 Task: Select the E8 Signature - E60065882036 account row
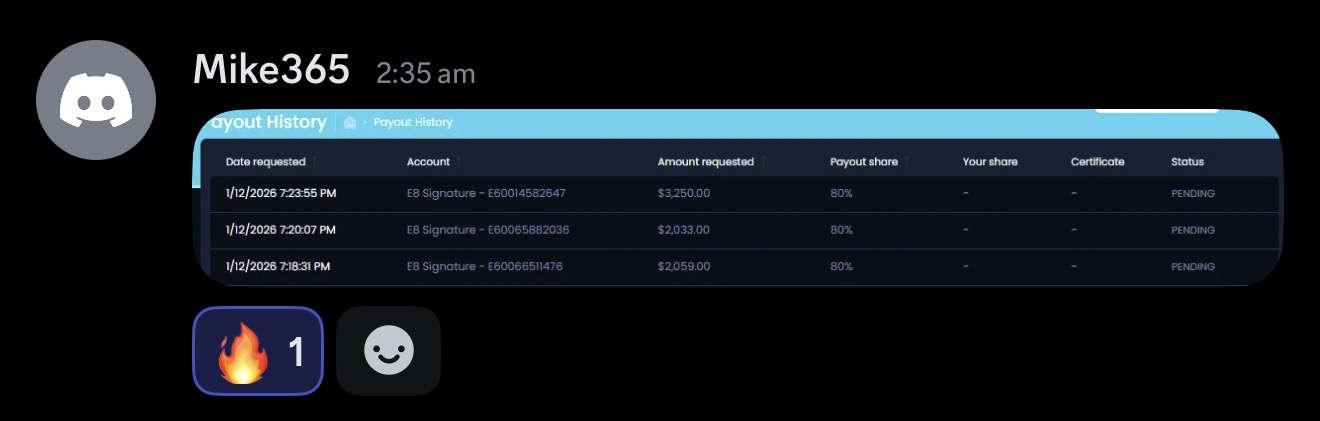744,230
